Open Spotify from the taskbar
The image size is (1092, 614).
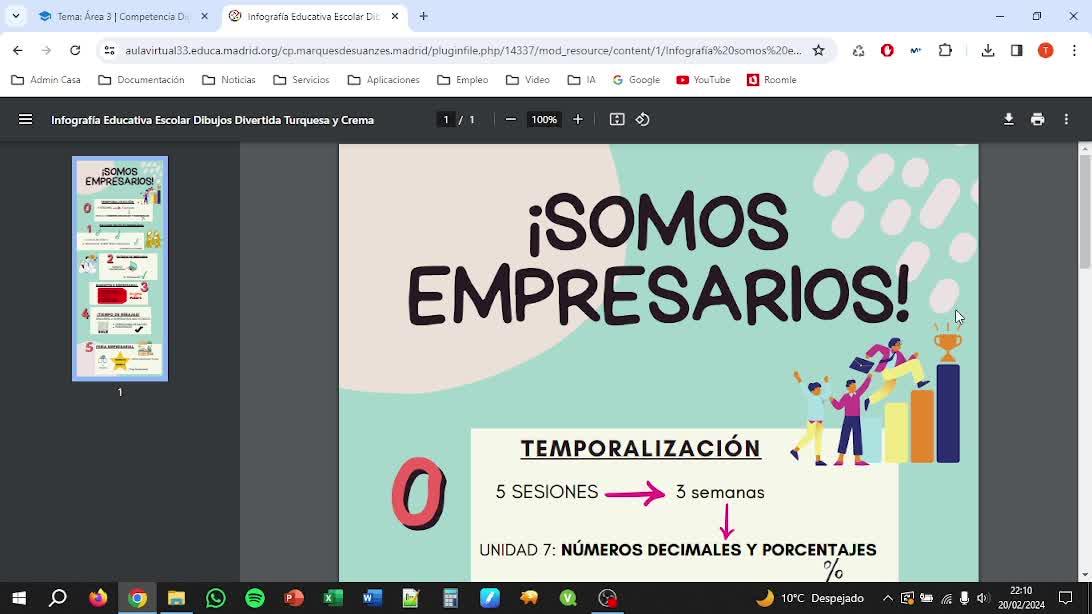point(255,598)
